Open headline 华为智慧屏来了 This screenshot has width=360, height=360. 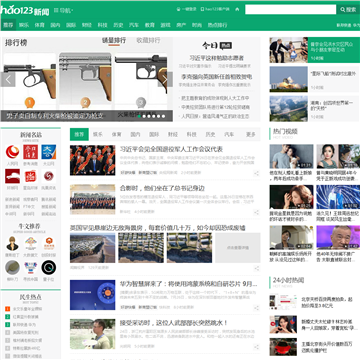pos(189,284)
